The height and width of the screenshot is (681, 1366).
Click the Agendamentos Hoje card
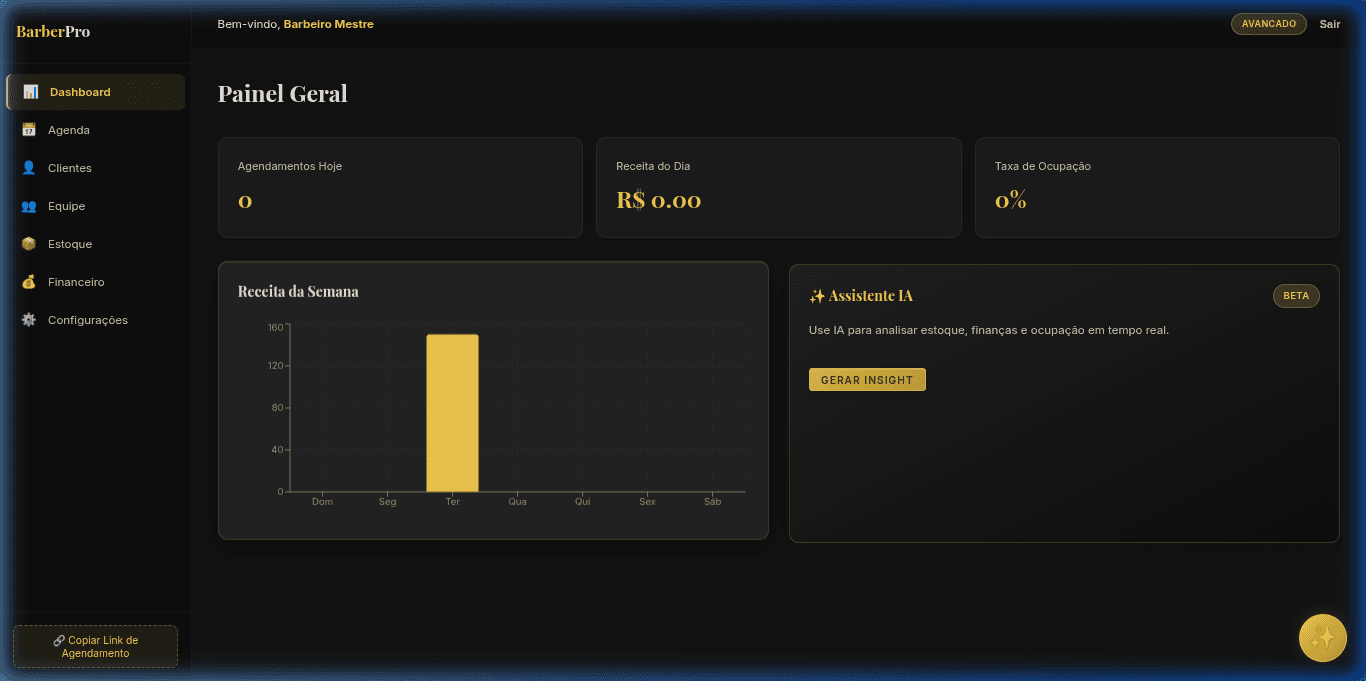pyautogui.click(x=400, y=187)
